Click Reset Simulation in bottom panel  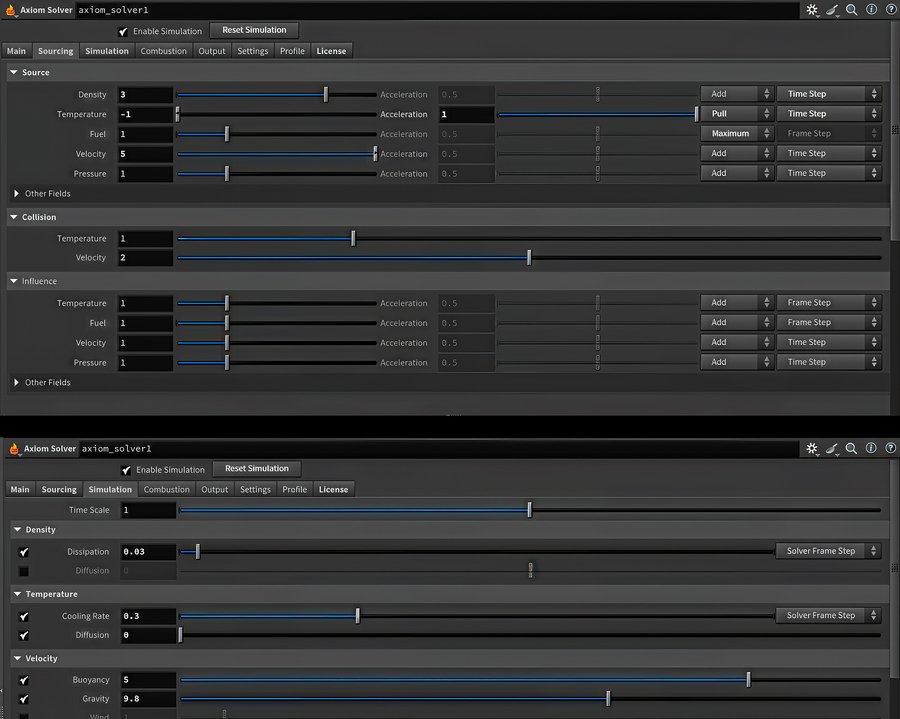[257, 468]
